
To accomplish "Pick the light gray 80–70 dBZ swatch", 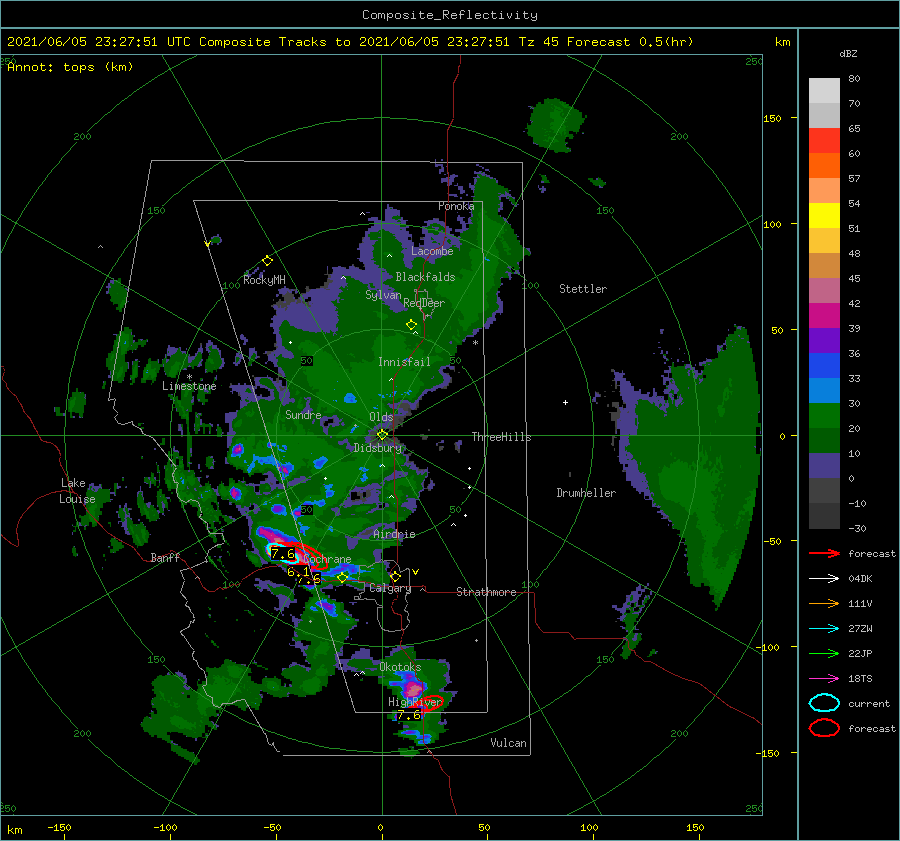I will 824,91.
